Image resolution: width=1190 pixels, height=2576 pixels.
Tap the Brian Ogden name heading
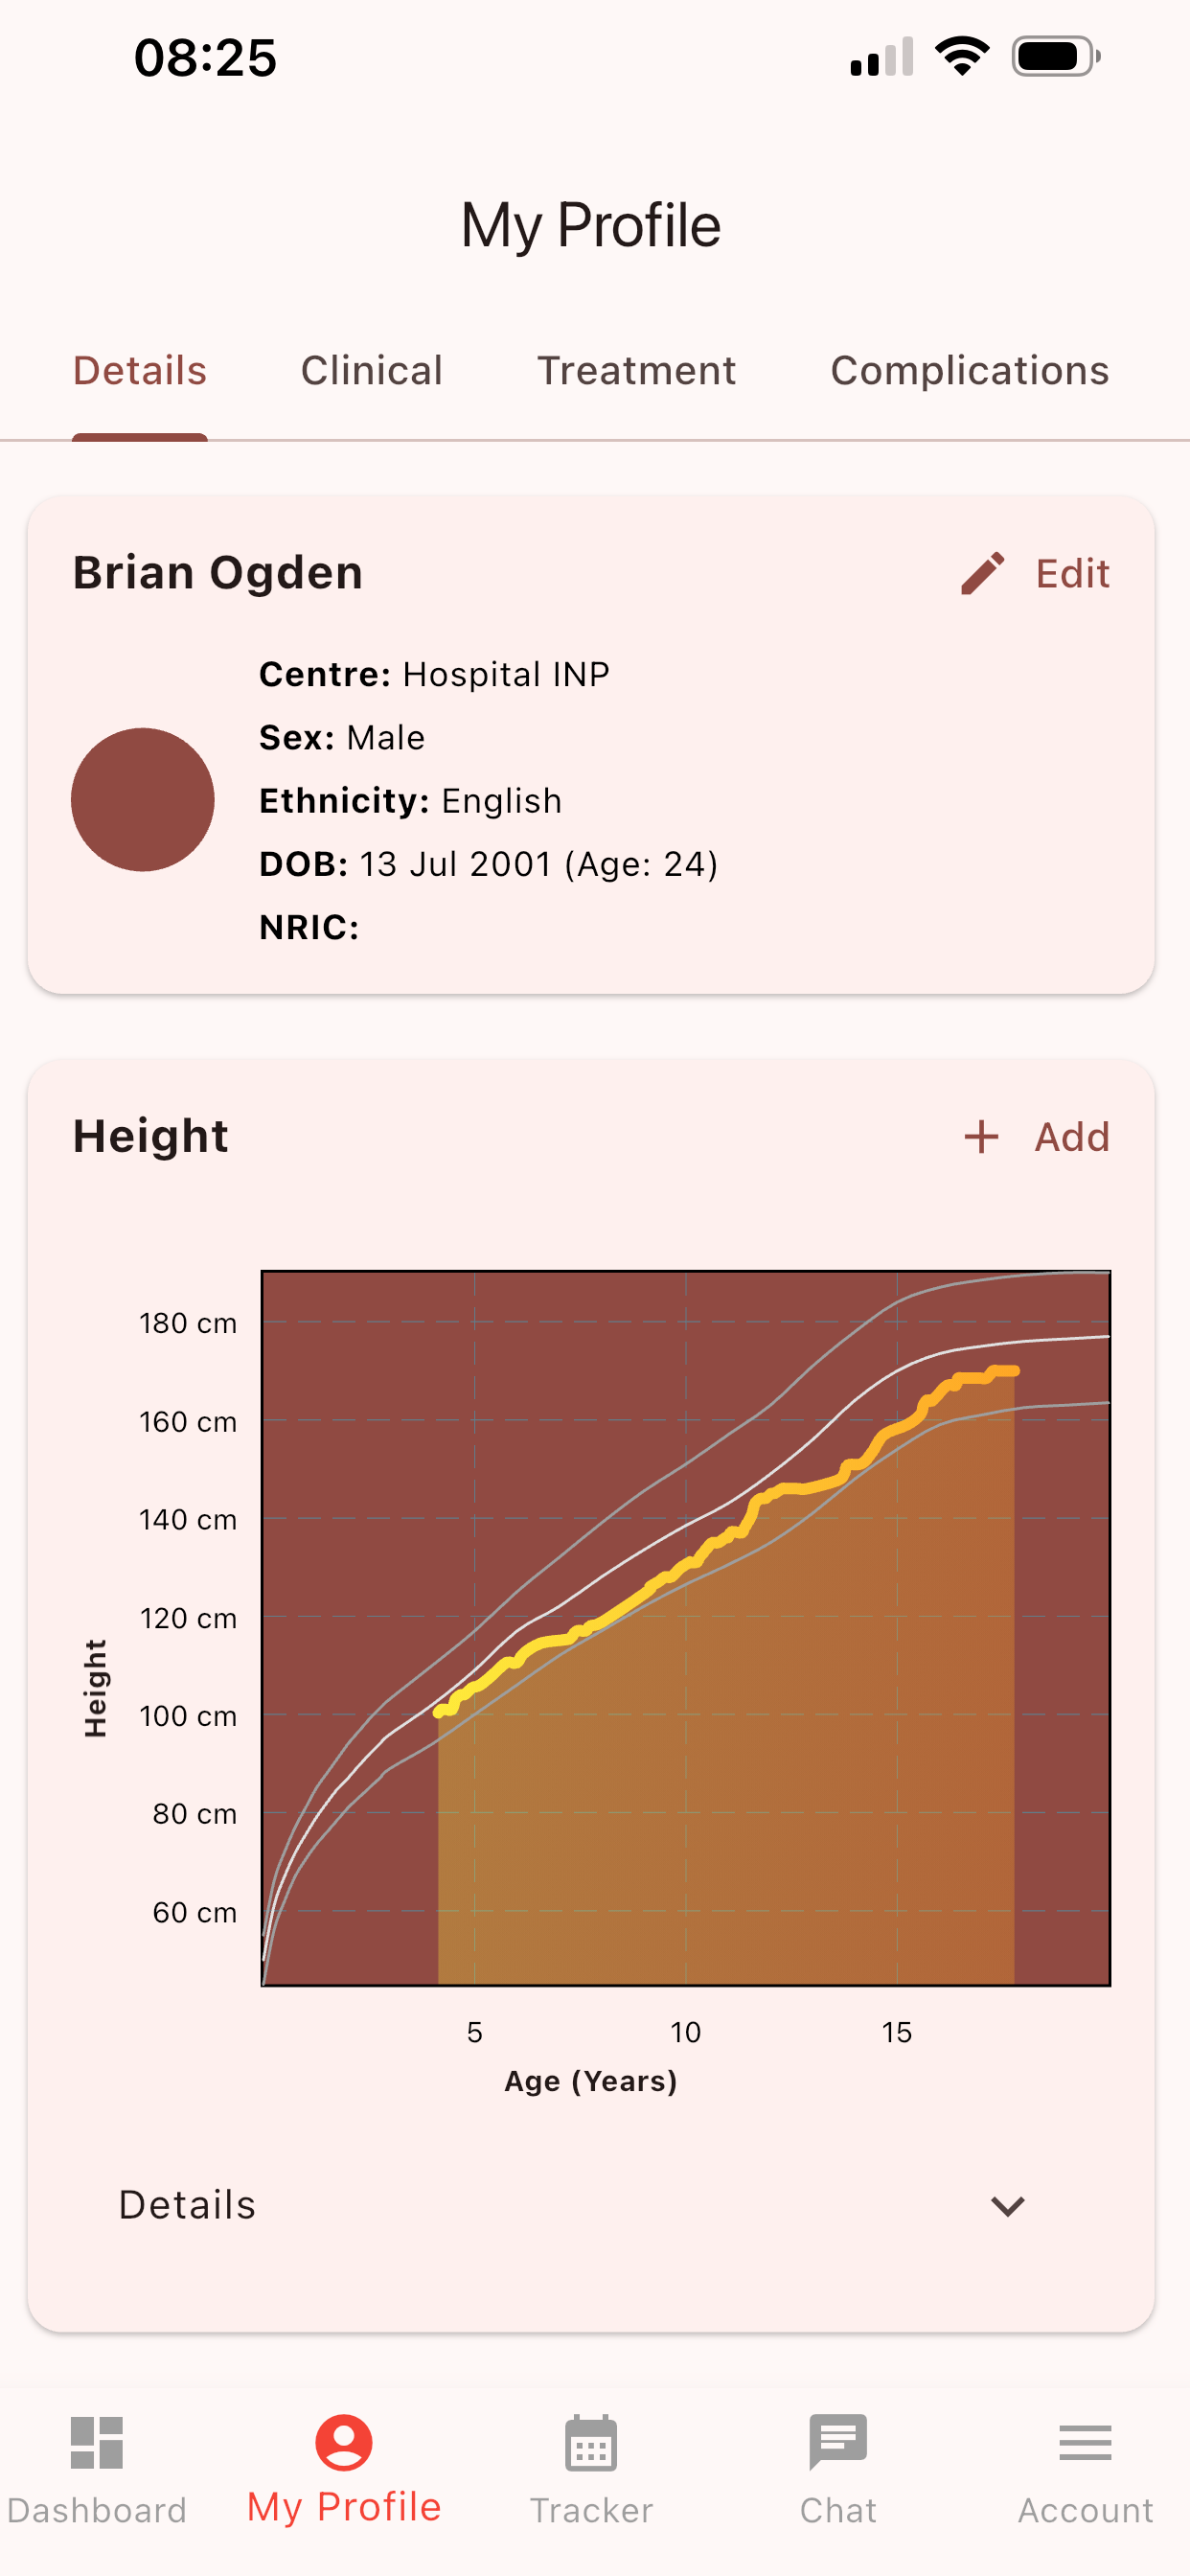click(x=218, y=573)
